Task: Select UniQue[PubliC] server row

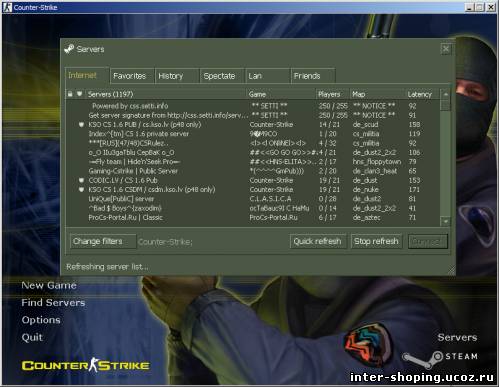Action: click(253, 199)
